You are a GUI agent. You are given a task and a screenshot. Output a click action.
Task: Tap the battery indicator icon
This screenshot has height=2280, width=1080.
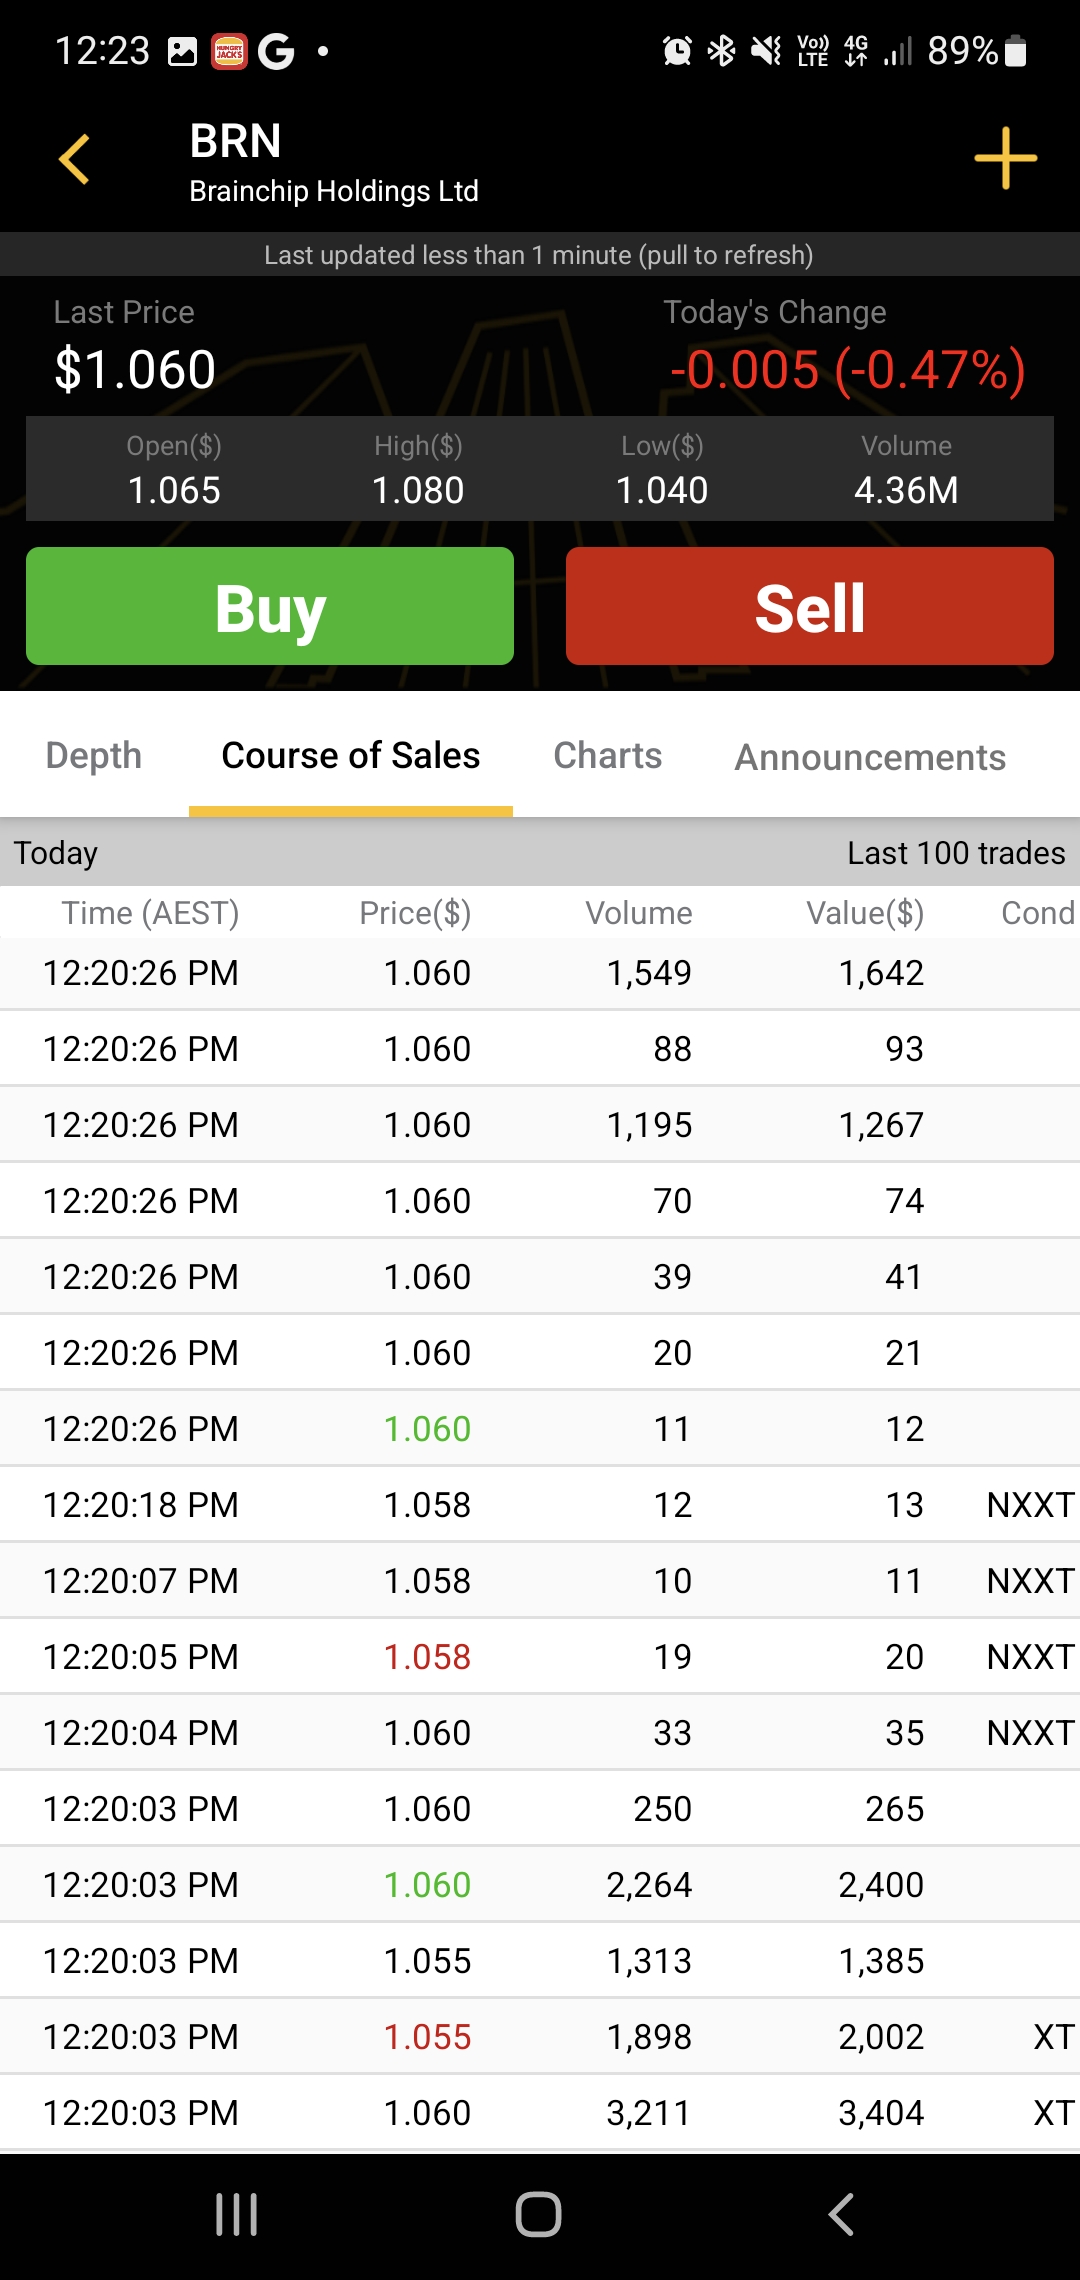tap(1015, 50)
